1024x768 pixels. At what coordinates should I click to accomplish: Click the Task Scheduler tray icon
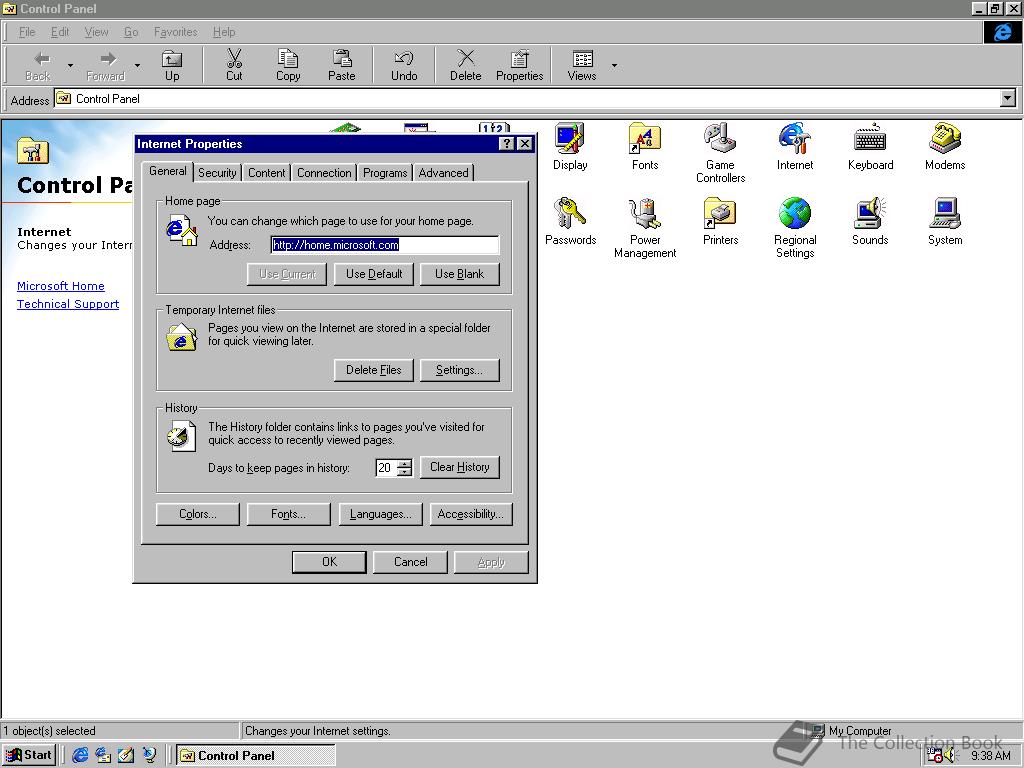[x=935, y=756]
